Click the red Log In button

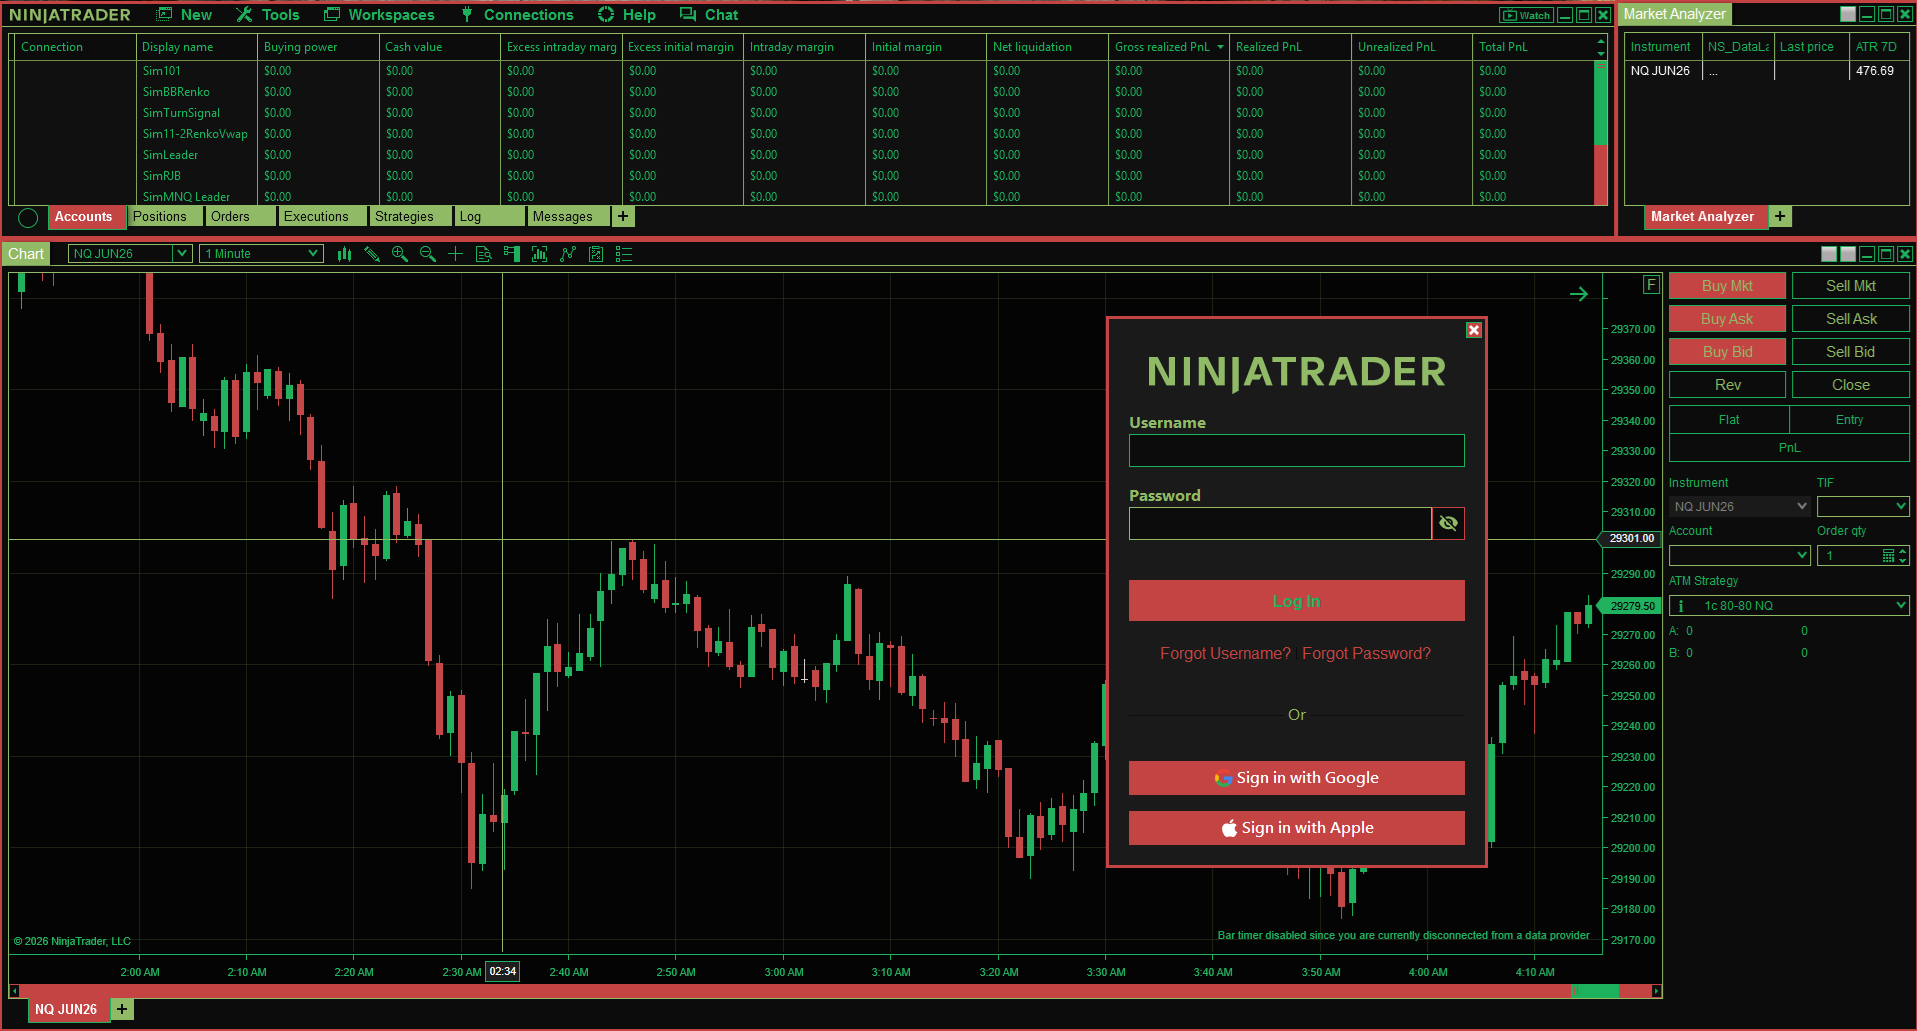pyautogui.click(x=1296, y=601)
